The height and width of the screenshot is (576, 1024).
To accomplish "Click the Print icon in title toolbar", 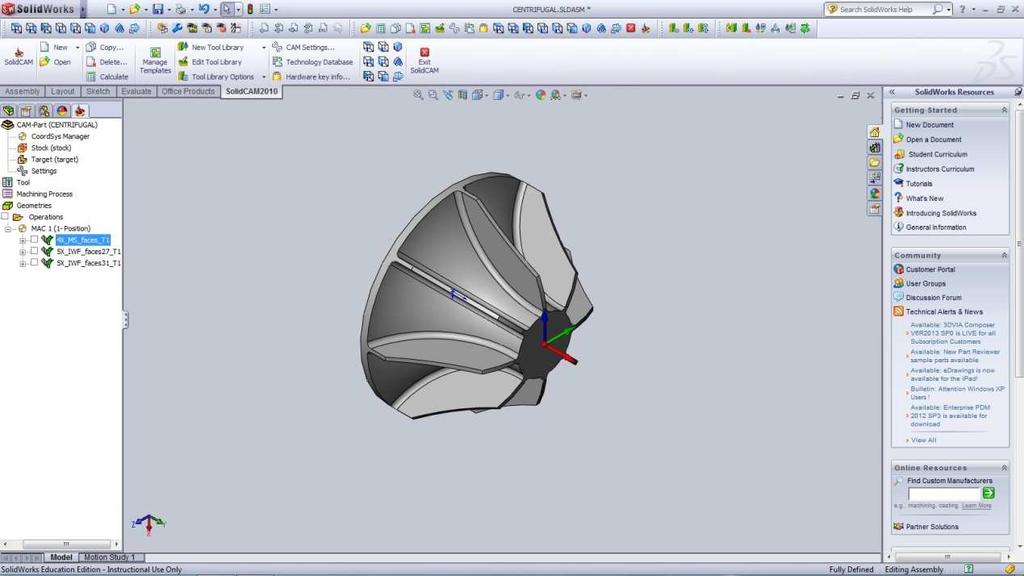I will pos(180,9).
